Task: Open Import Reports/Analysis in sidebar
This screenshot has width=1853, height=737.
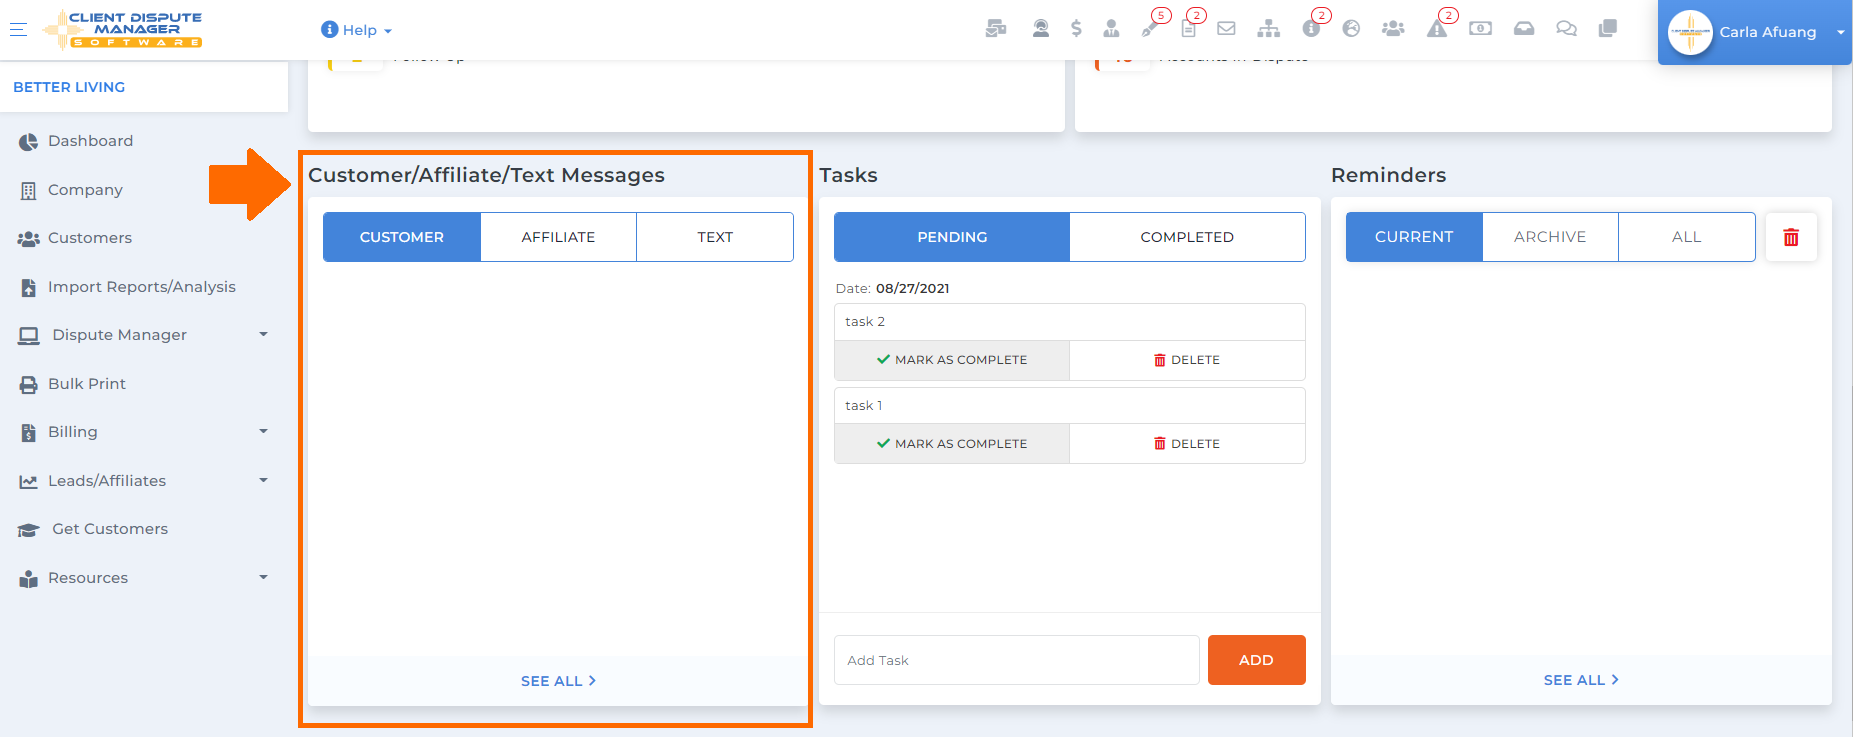Action: (144, 287)
